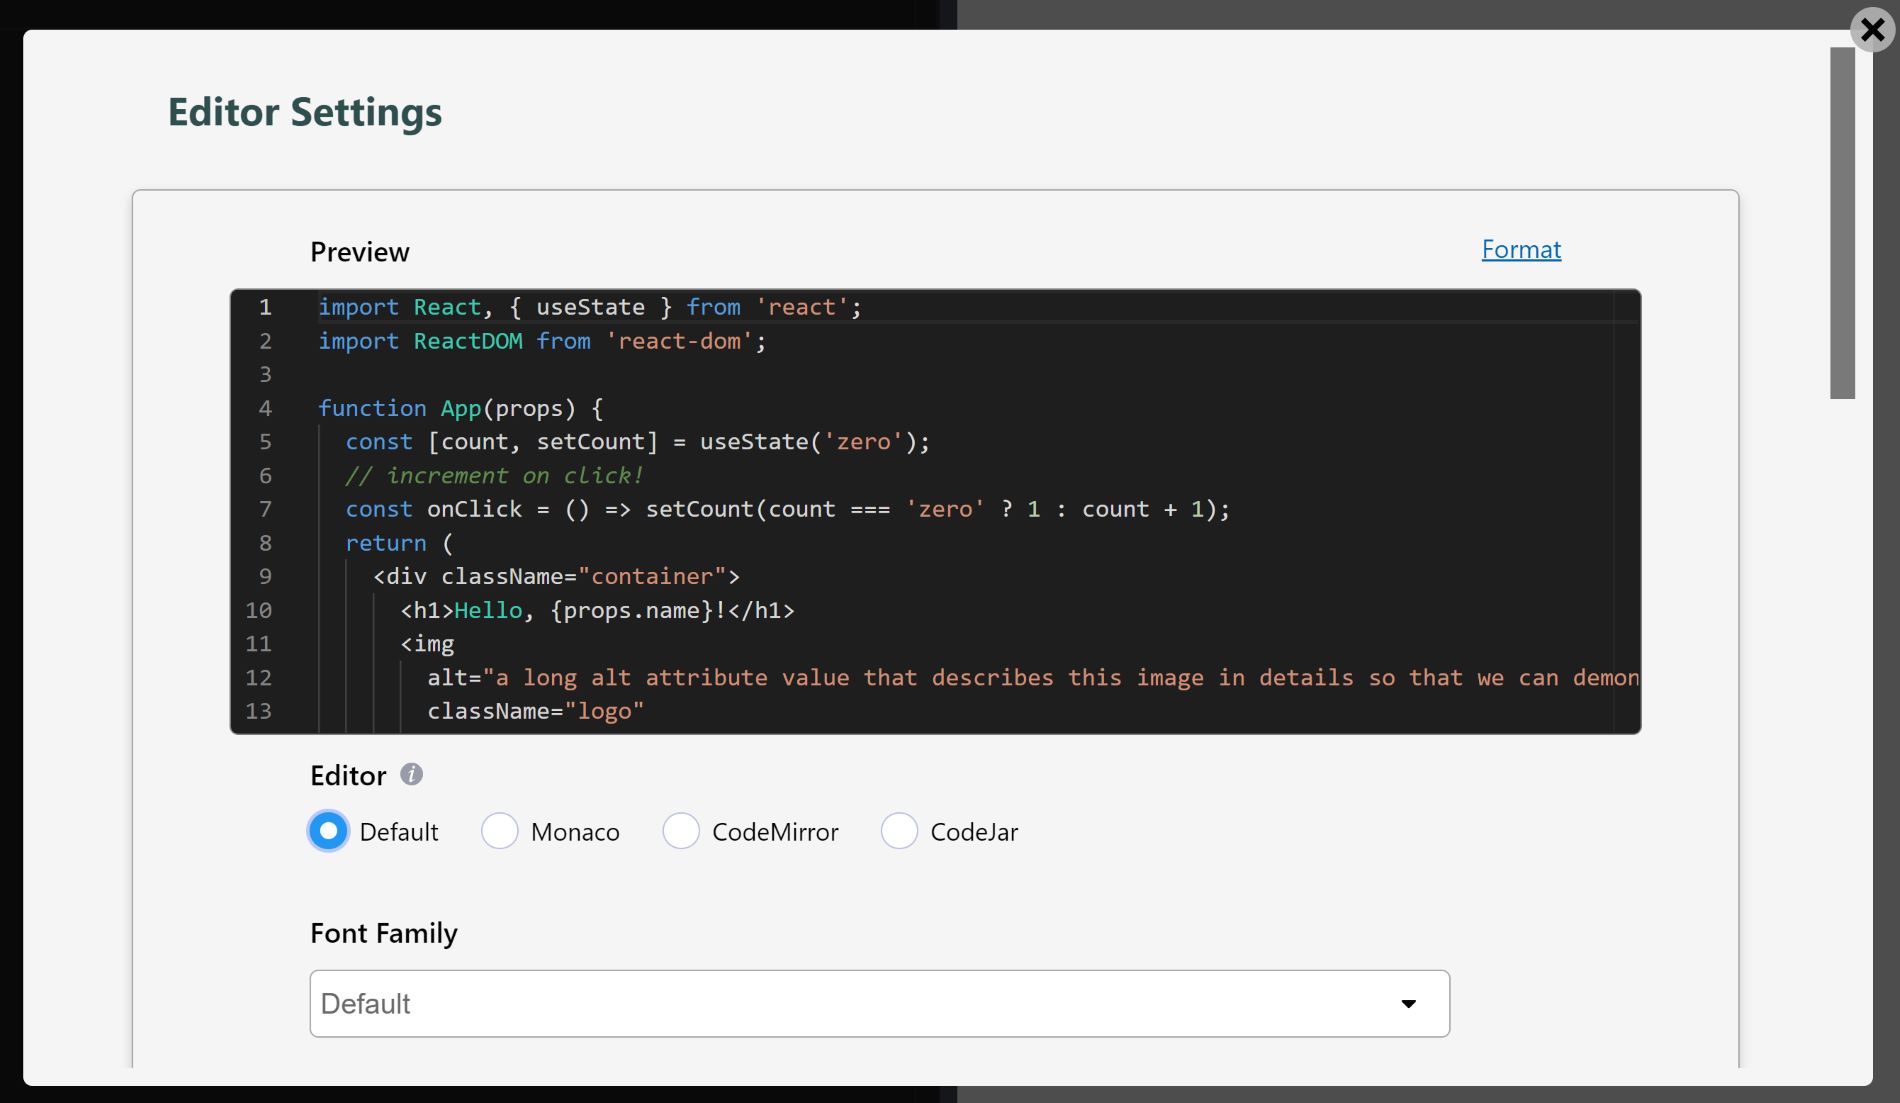Click the Default text in Font Family field
The image size is (1900, 1103).
[x=366, y=1003]
